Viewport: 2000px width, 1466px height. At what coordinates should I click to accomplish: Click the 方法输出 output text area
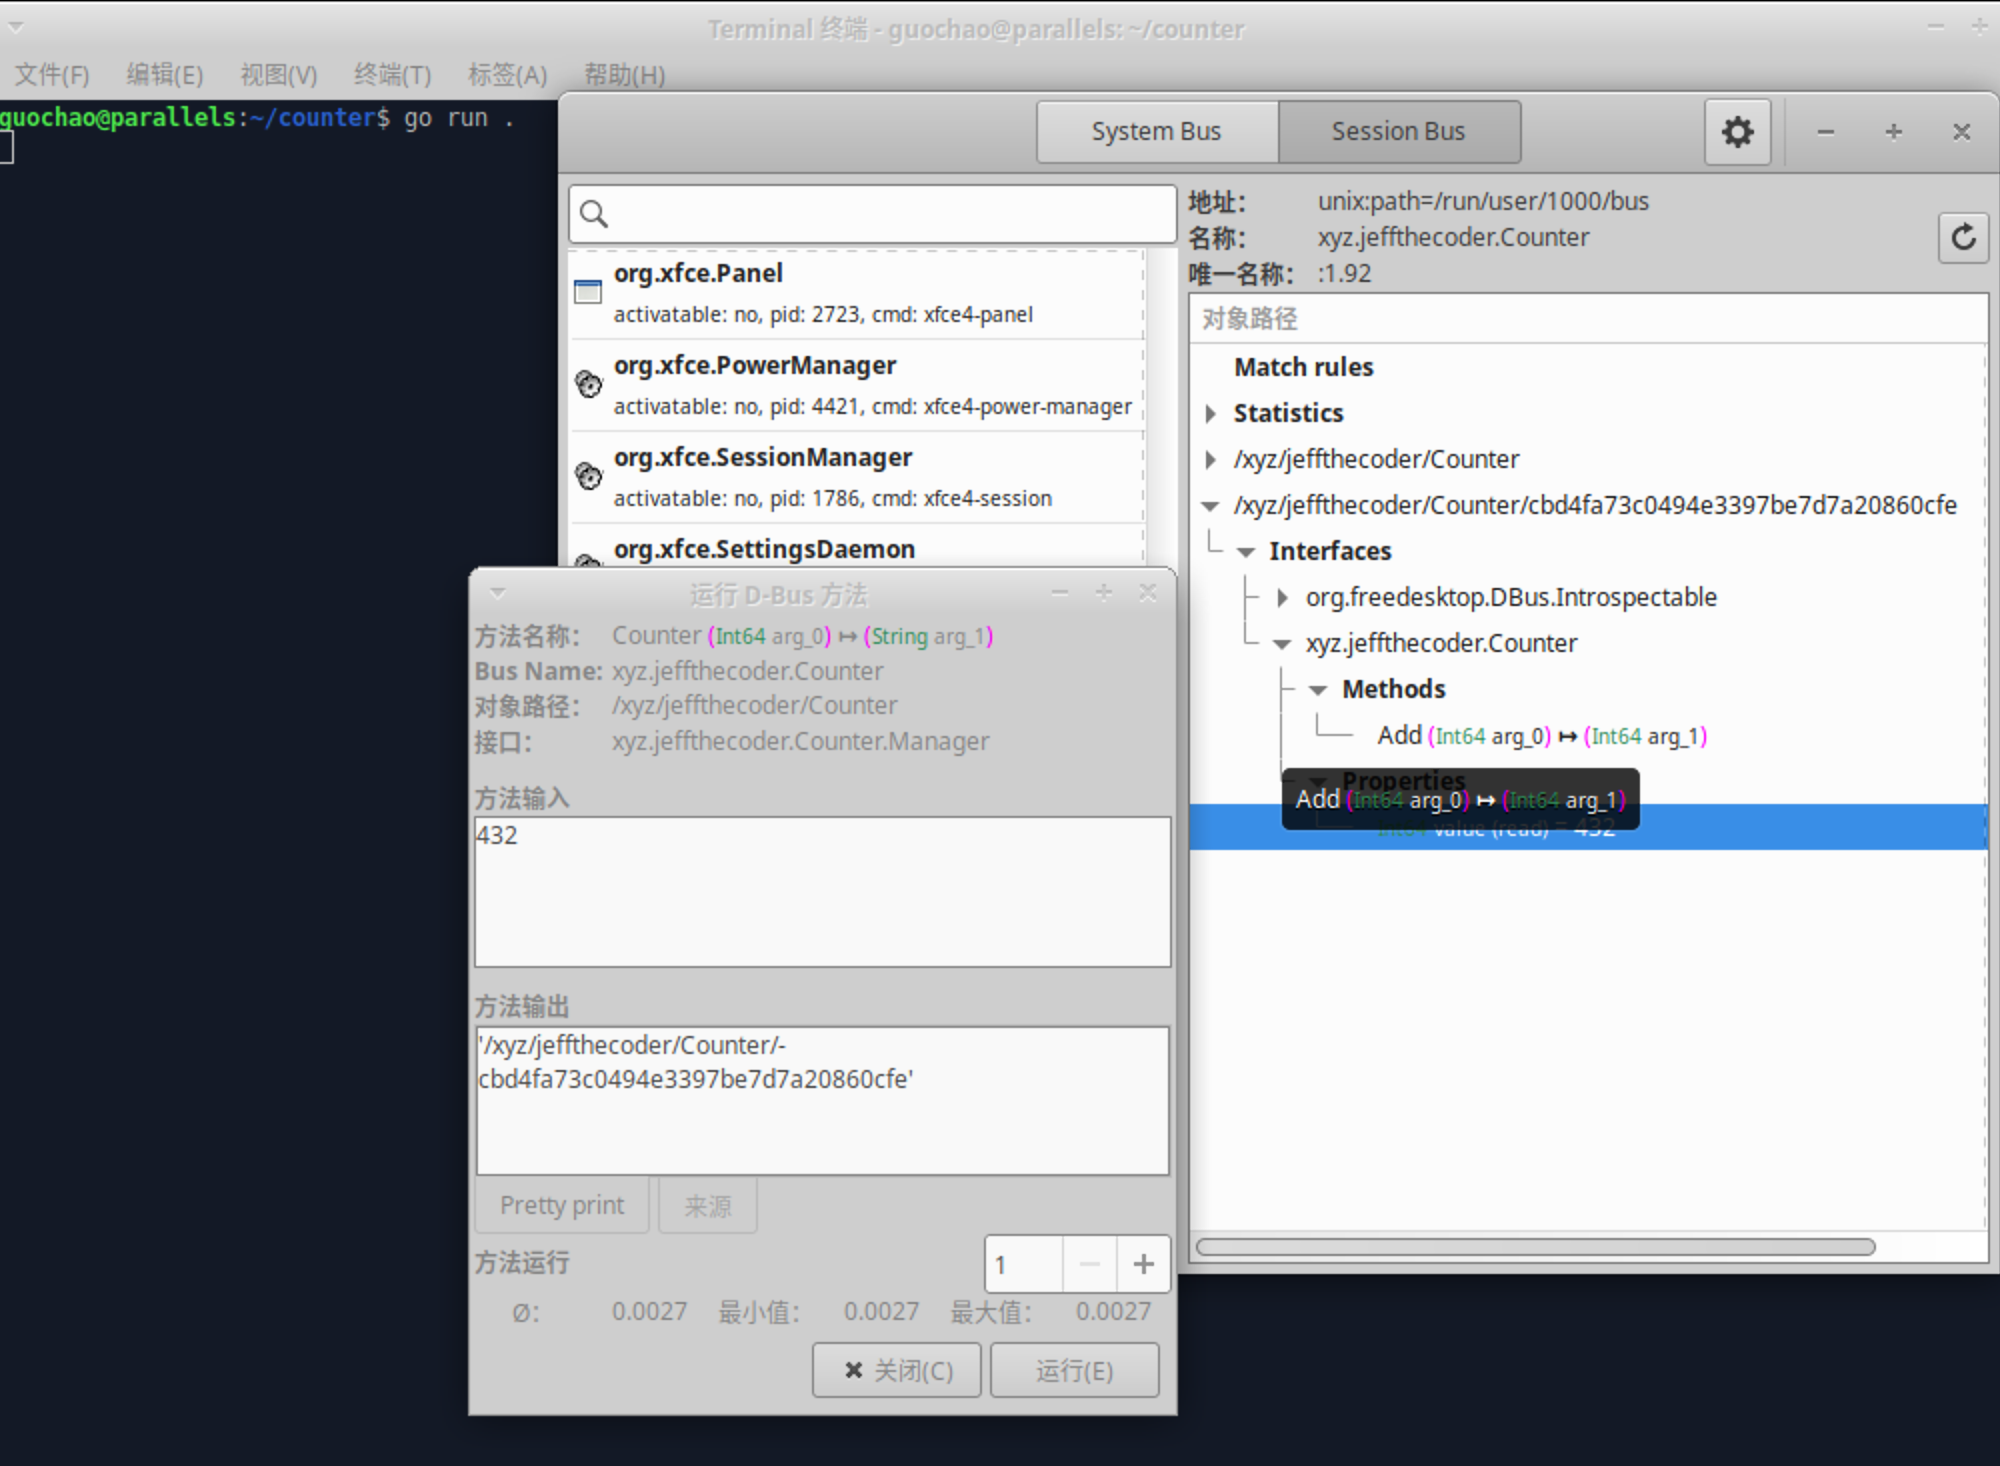[823, 1101]
